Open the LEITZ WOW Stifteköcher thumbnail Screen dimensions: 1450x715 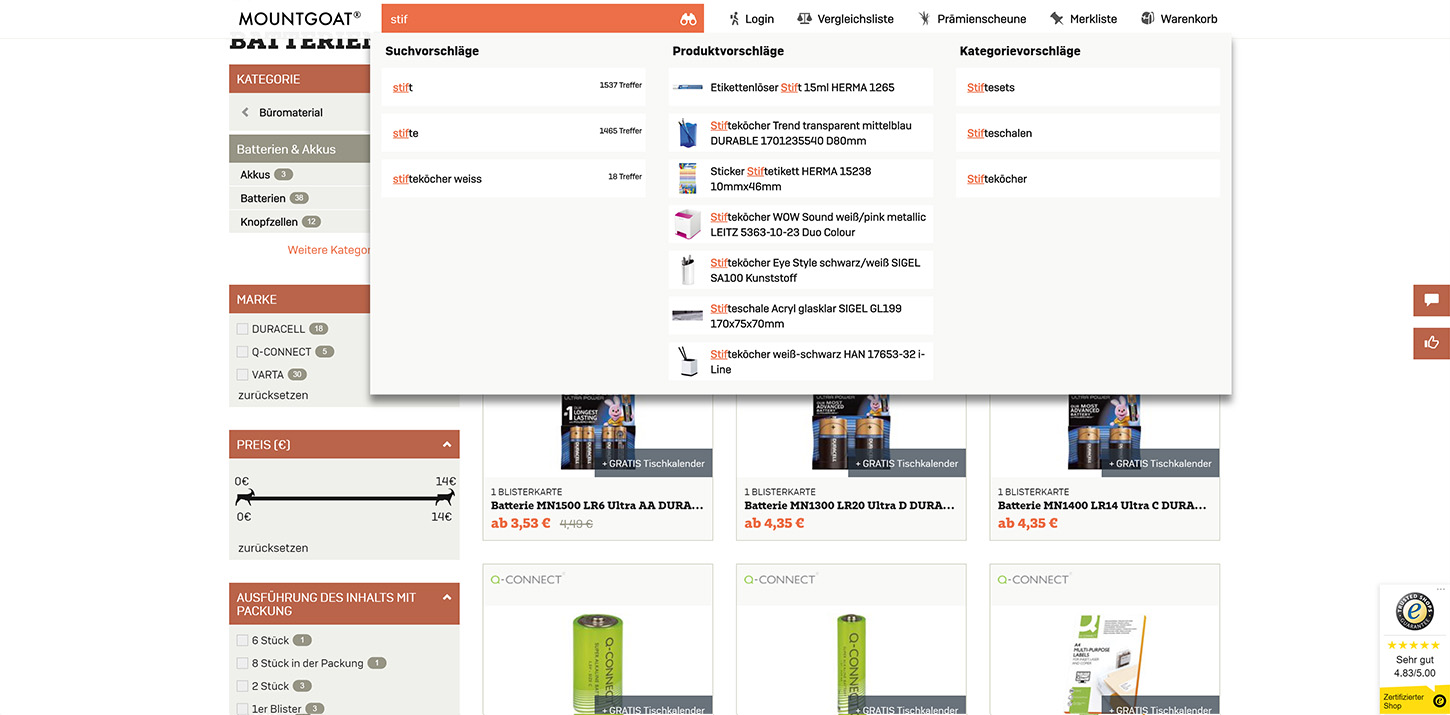(688, 224)
